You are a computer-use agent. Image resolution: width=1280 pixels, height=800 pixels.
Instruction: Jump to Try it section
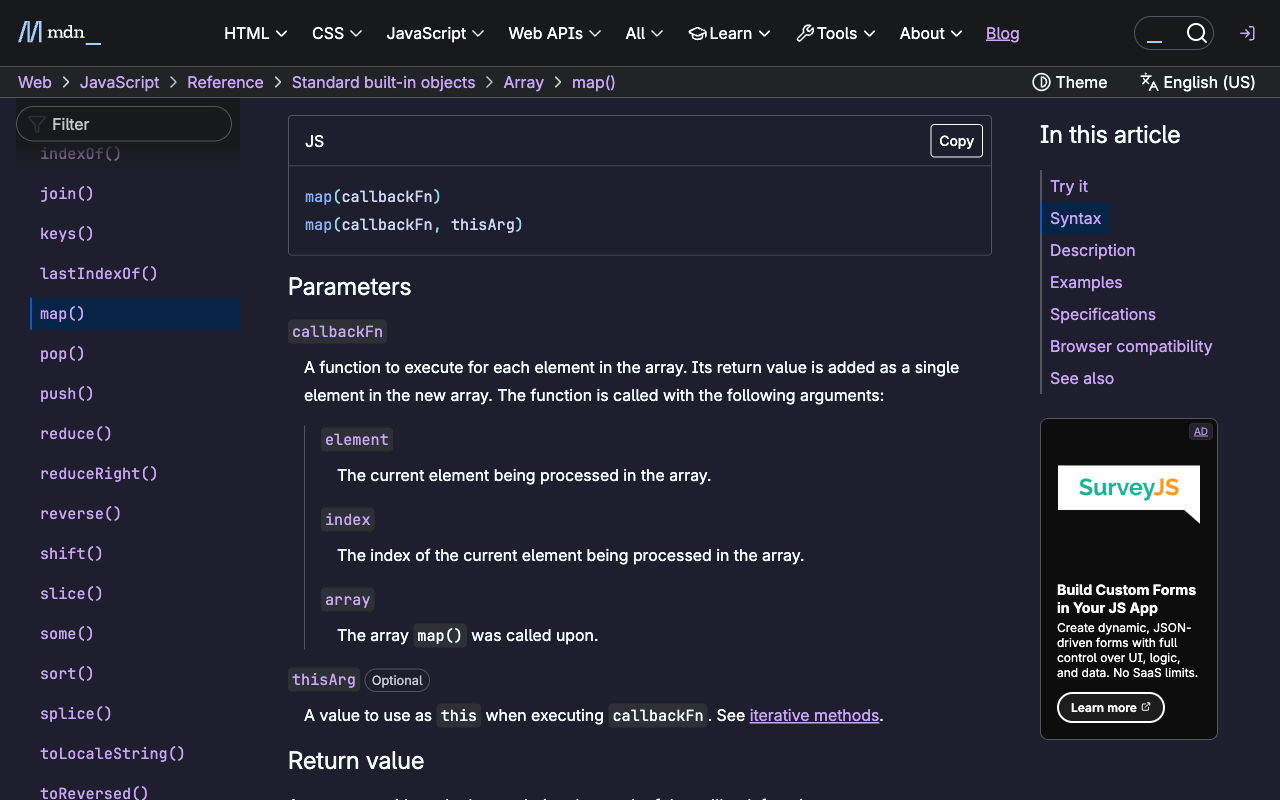point(1069,186)
